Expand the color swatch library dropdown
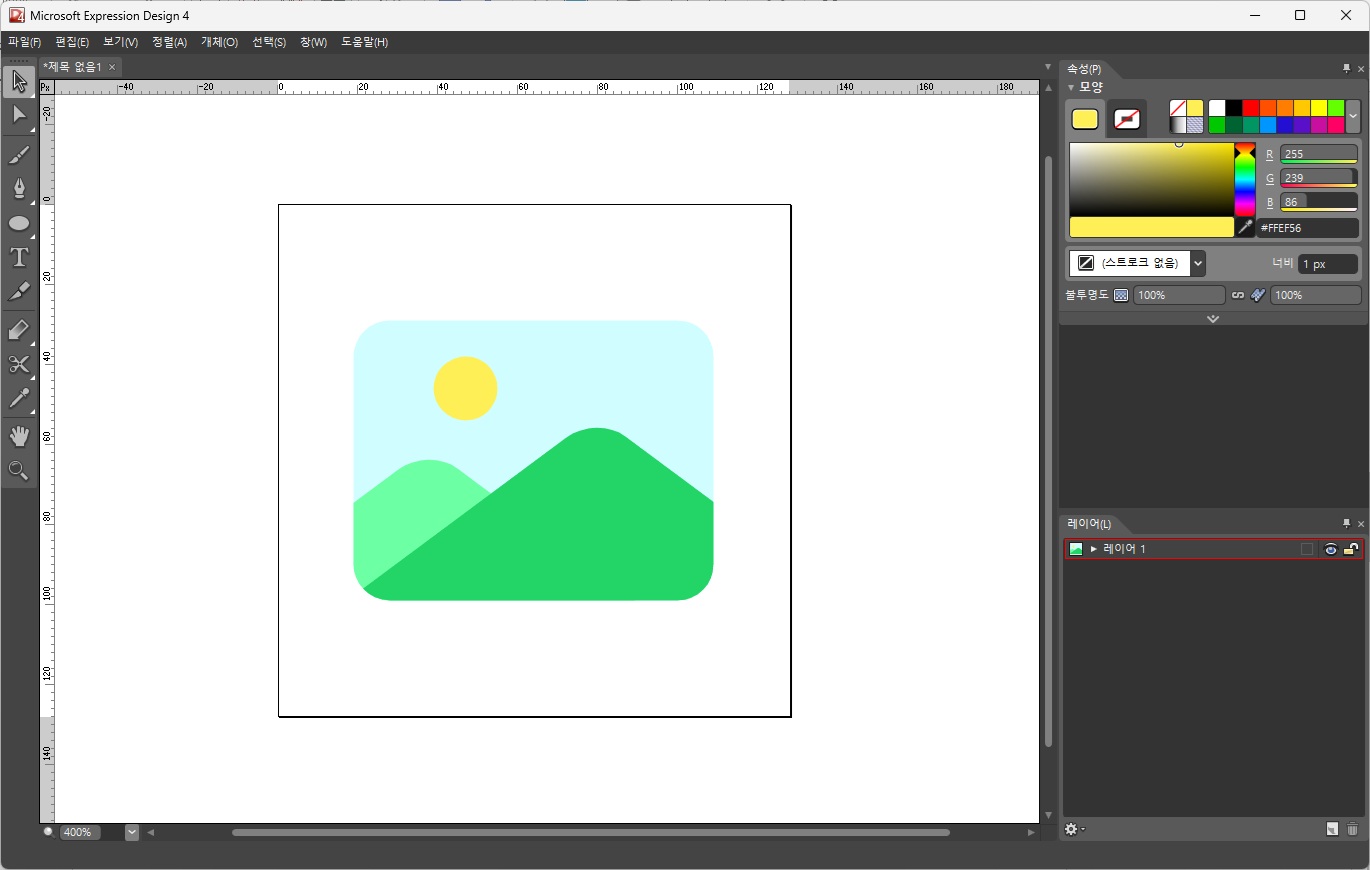This screenshot has height=870, width=1370. pos(1353,116)
